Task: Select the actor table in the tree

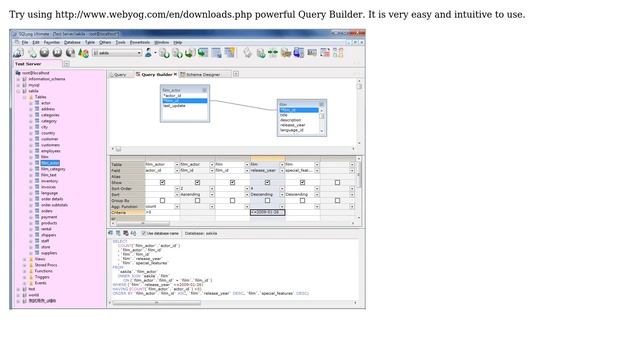Action: point(46,103)
